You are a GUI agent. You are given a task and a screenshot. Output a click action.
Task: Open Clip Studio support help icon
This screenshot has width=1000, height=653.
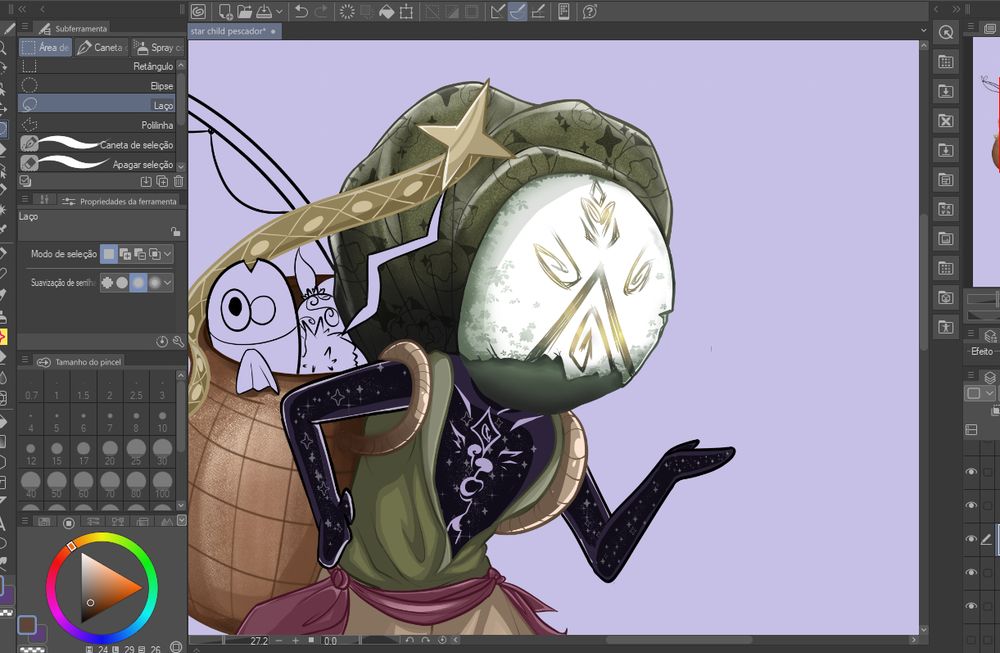tap(590, 11)
